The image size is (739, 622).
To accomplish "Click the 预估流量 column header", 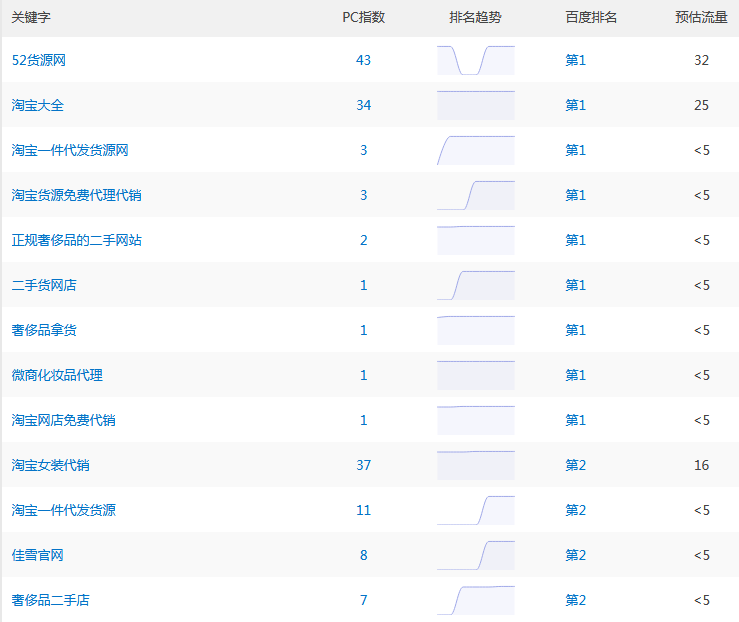I will (x=701, y=17).
